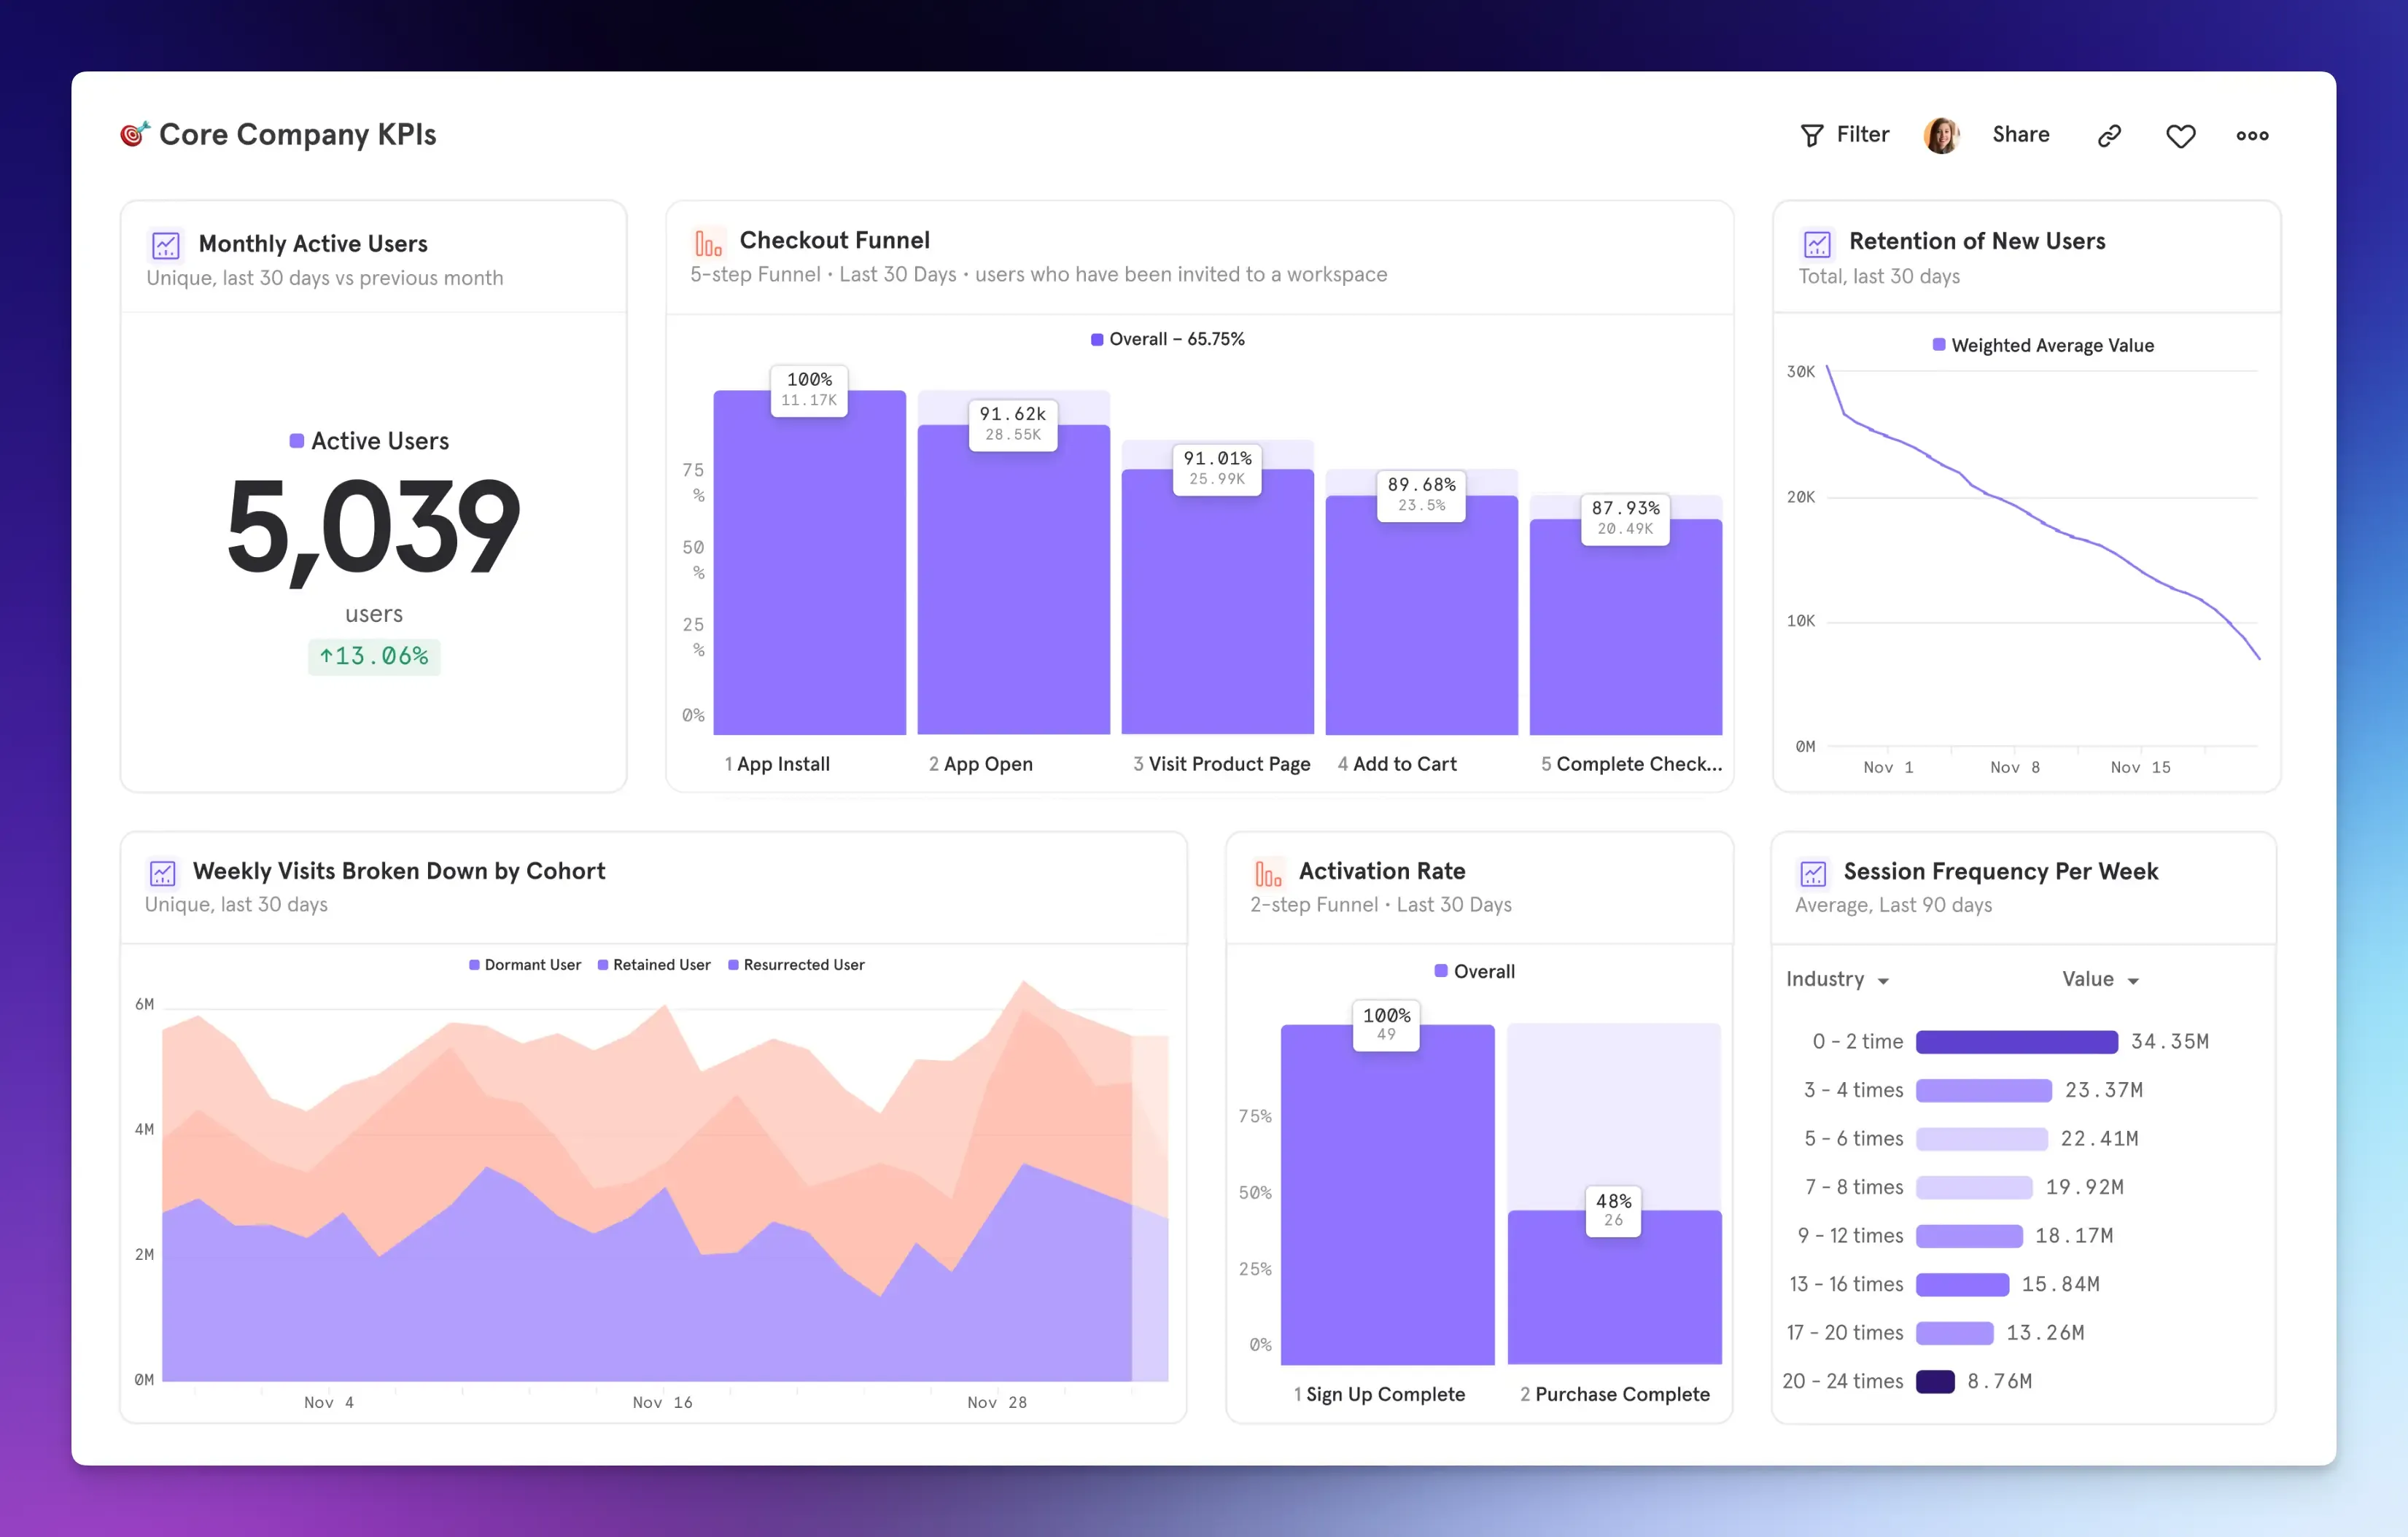2408x1537 pixels.
Task: Click the 0 - 2 time bar
Action: 2016,1042
